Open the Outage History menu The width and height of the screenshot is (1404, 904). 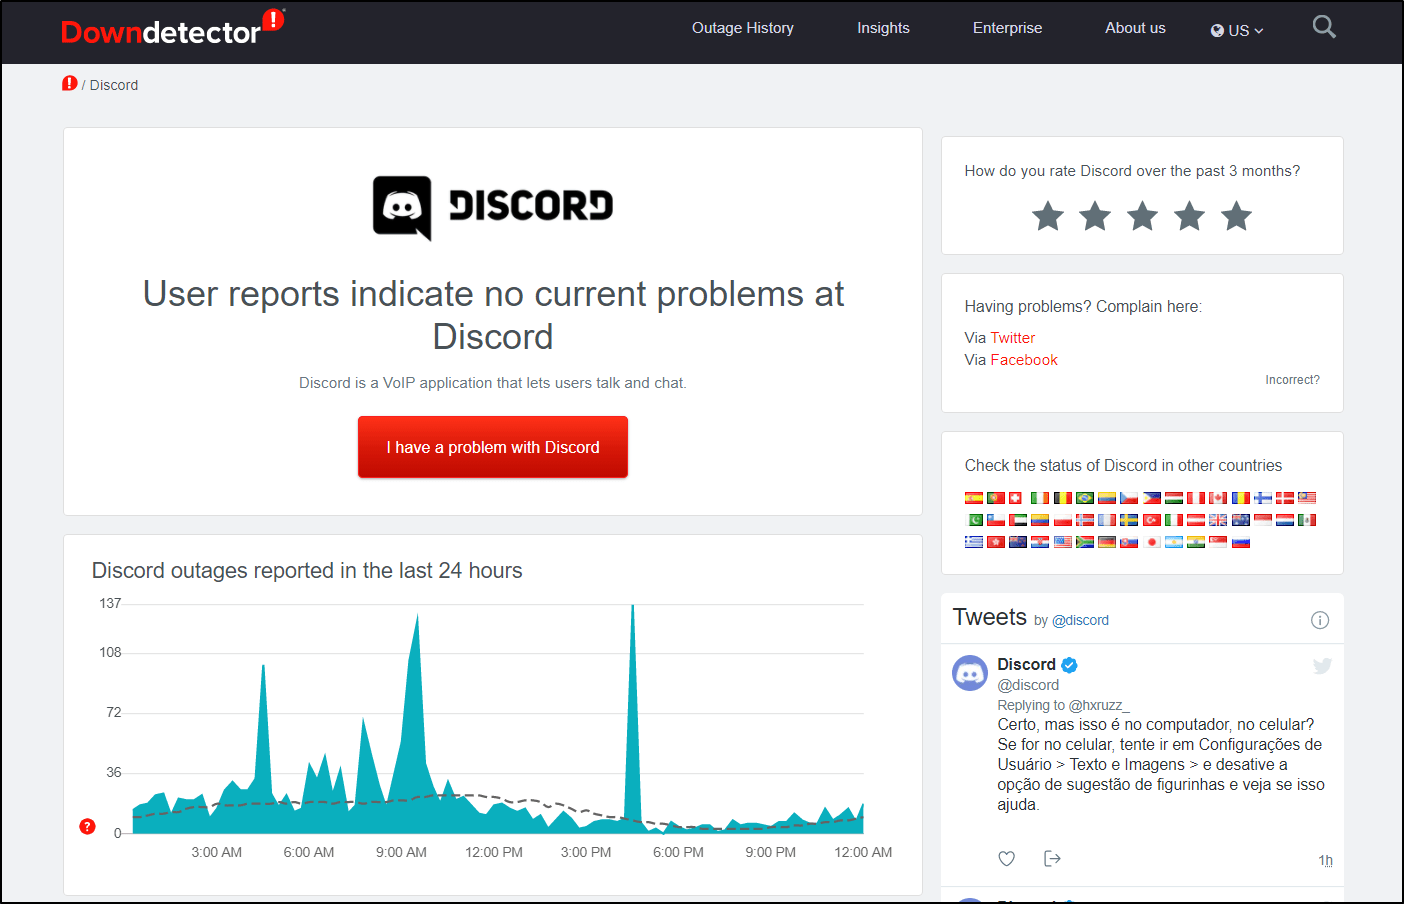tap(743, 28)
